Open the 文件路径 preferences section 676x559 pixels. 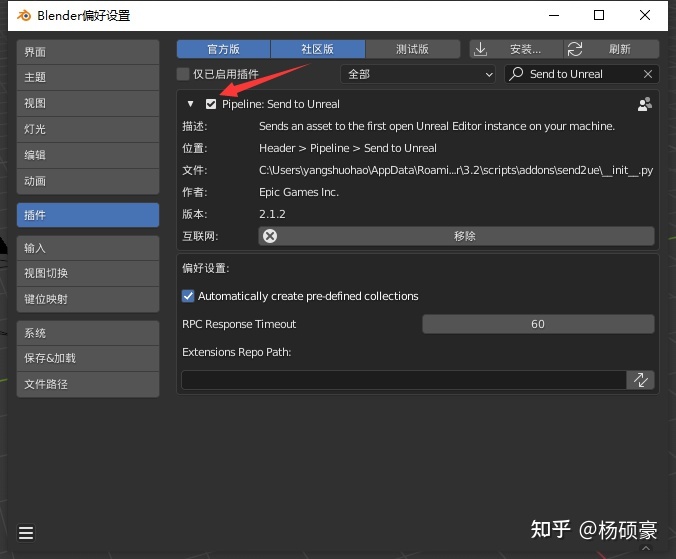point(88,384)
